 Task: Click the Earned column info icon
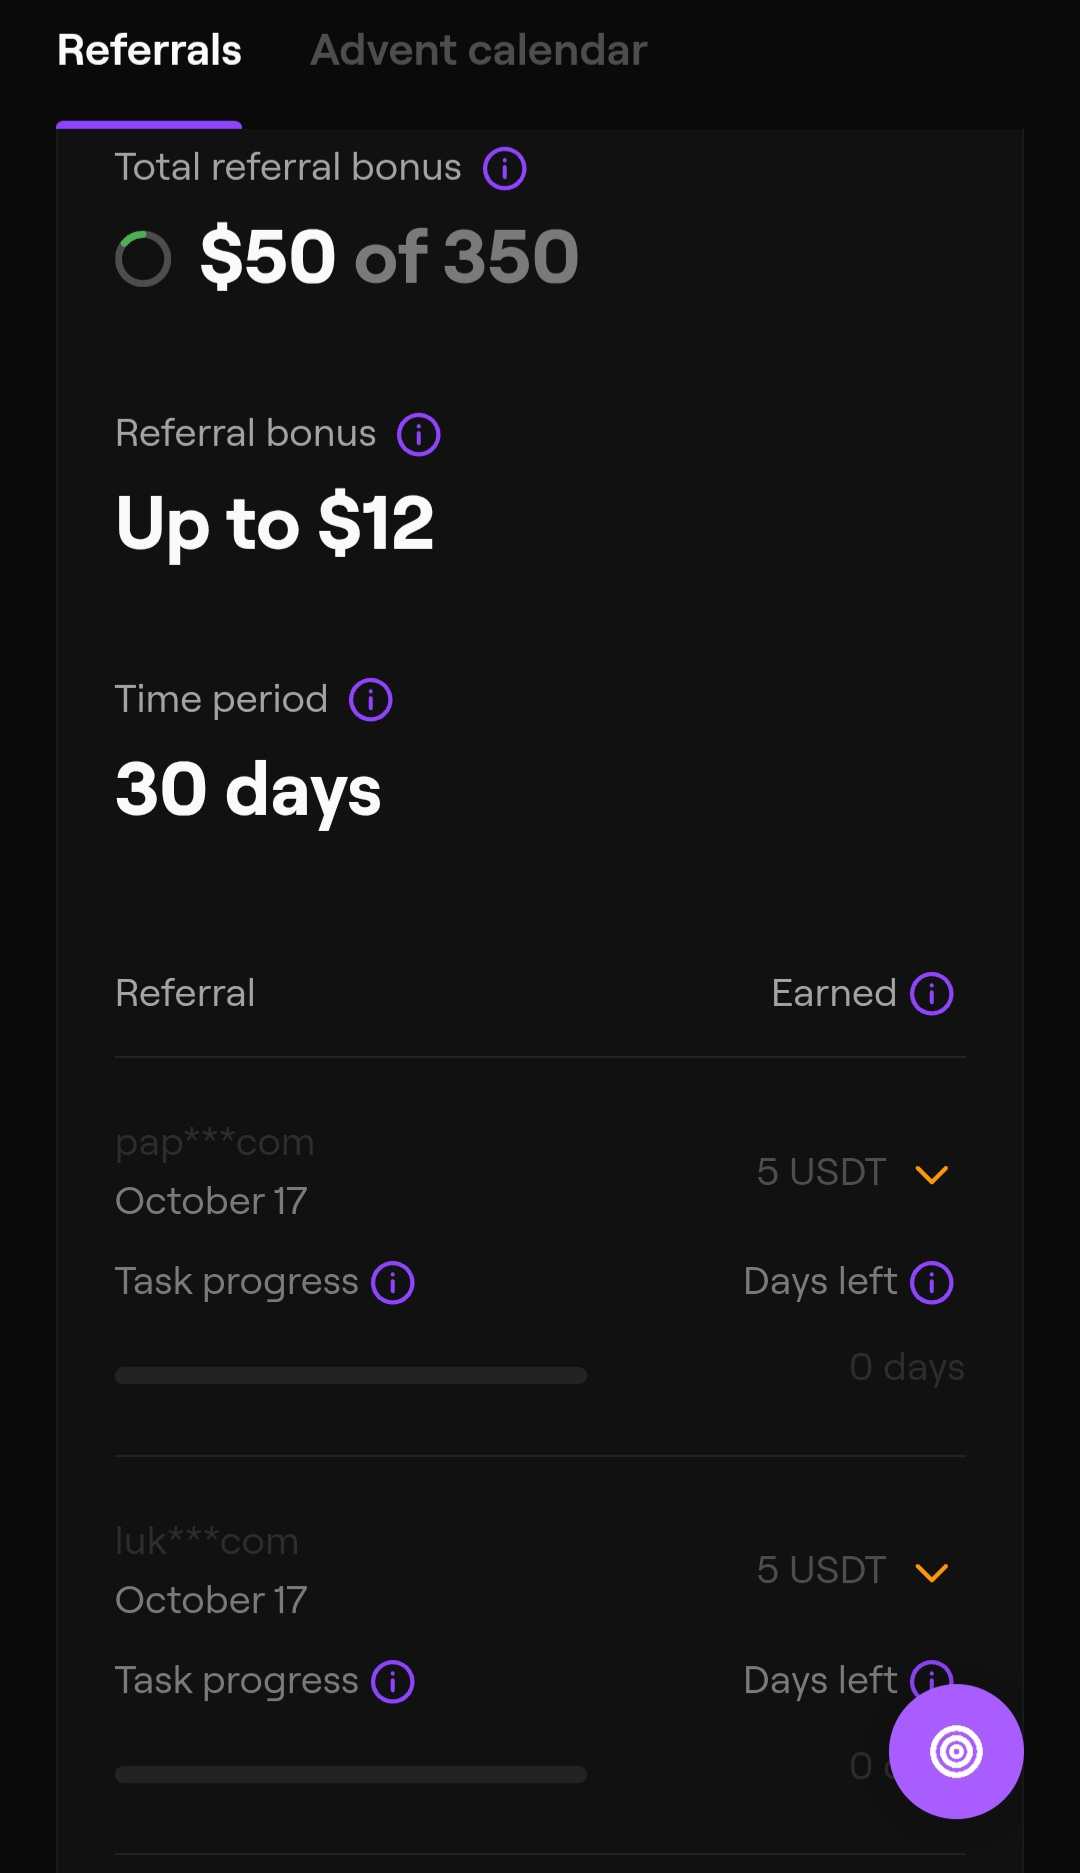931,994
